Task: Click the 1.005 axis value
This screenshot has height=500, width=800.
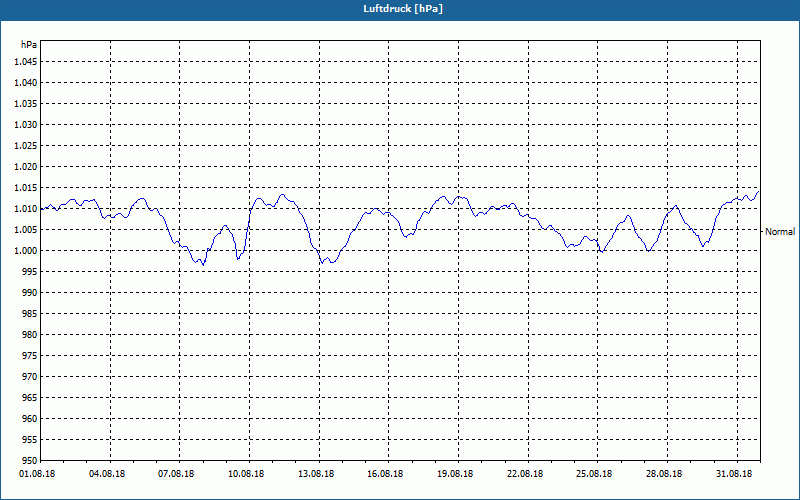Action: point(26,230)
